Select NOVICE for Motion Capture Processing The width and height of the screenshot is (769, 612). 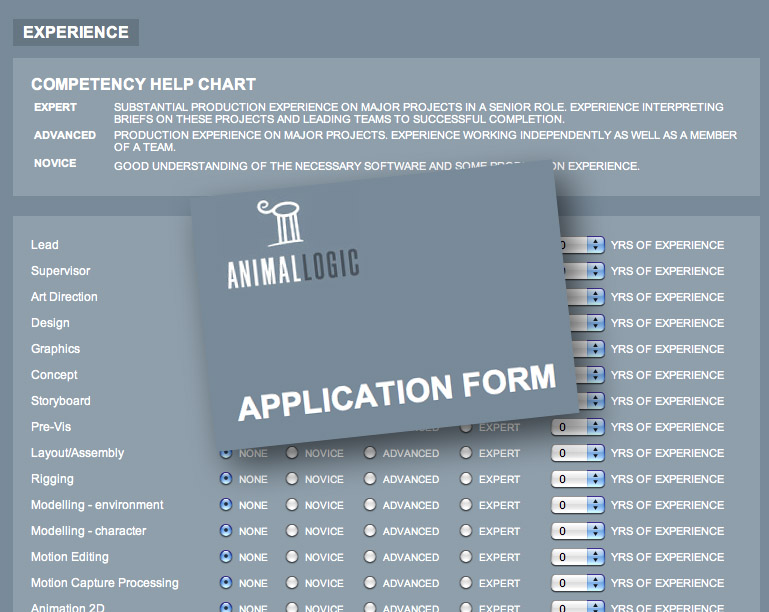coord(292,583)
